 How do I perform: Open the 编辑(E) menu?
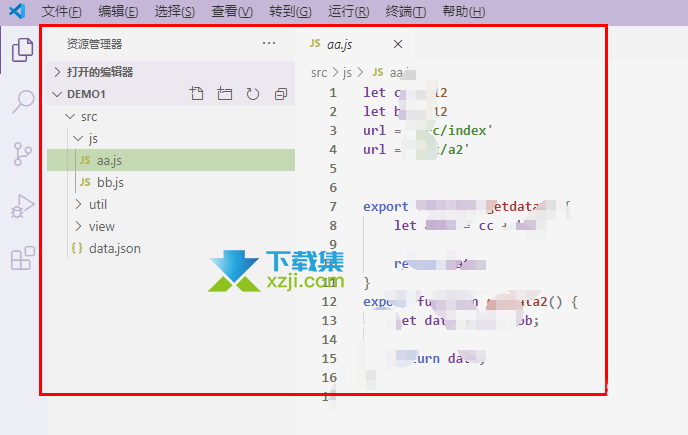(118, 11)
